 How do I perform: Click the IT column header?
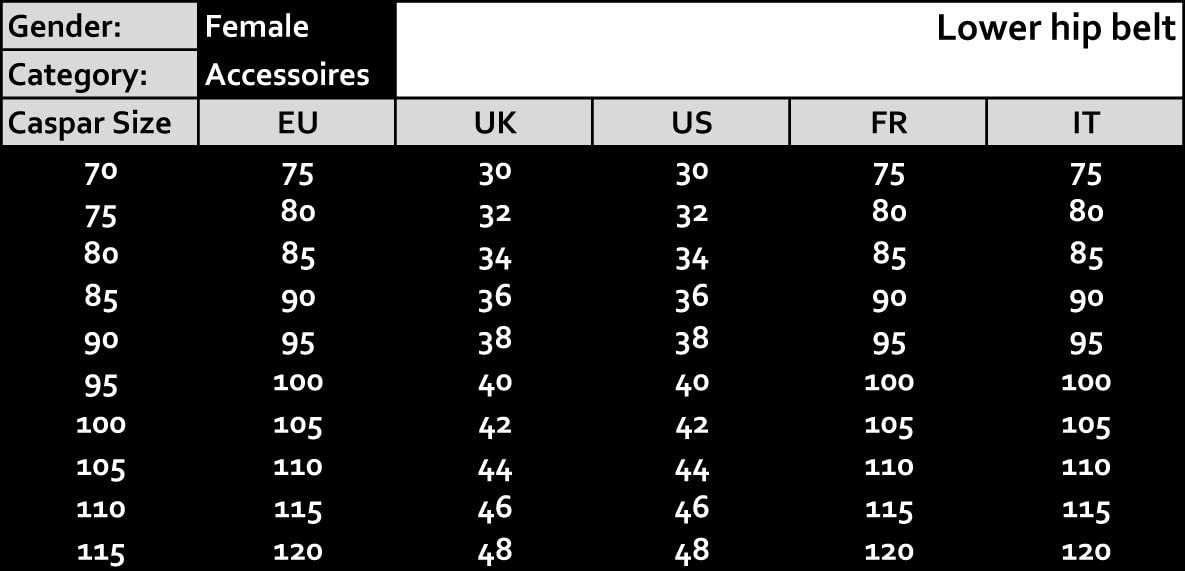[x=1085, y=123]
